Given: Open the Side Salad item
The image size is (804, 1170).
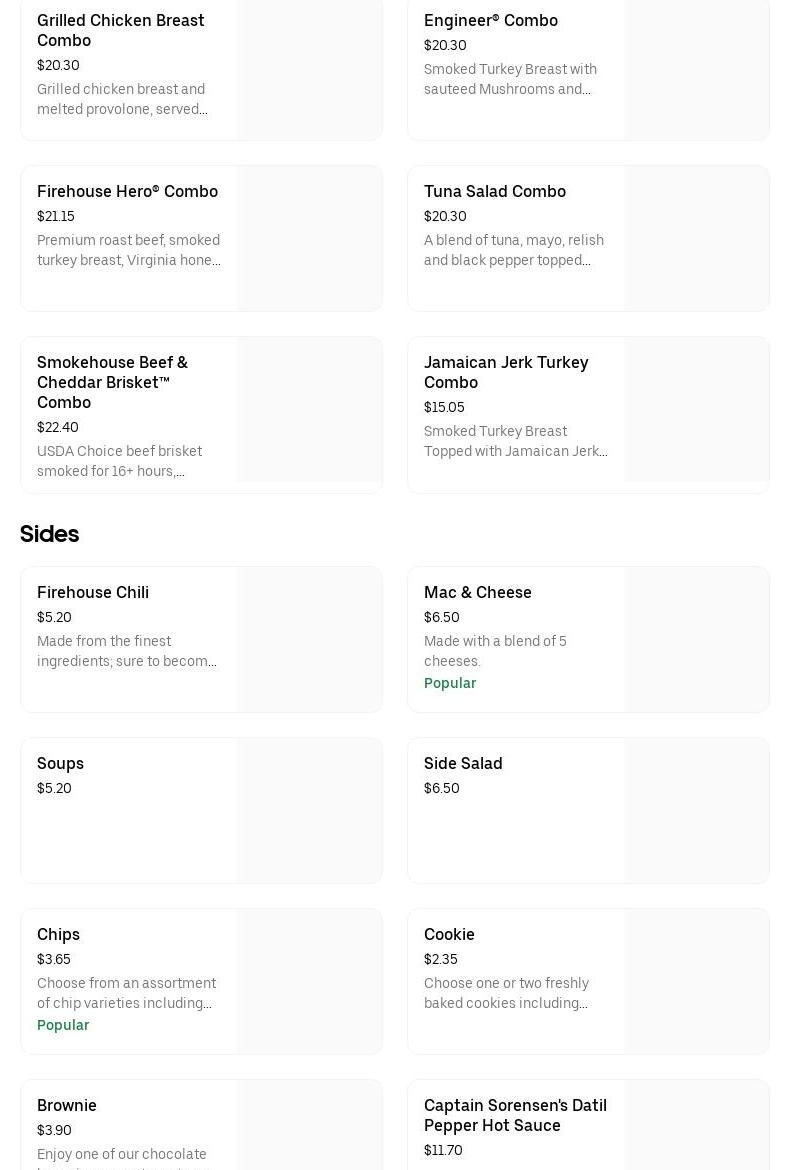Looking at the screenshot, I should tap(463, 763).
